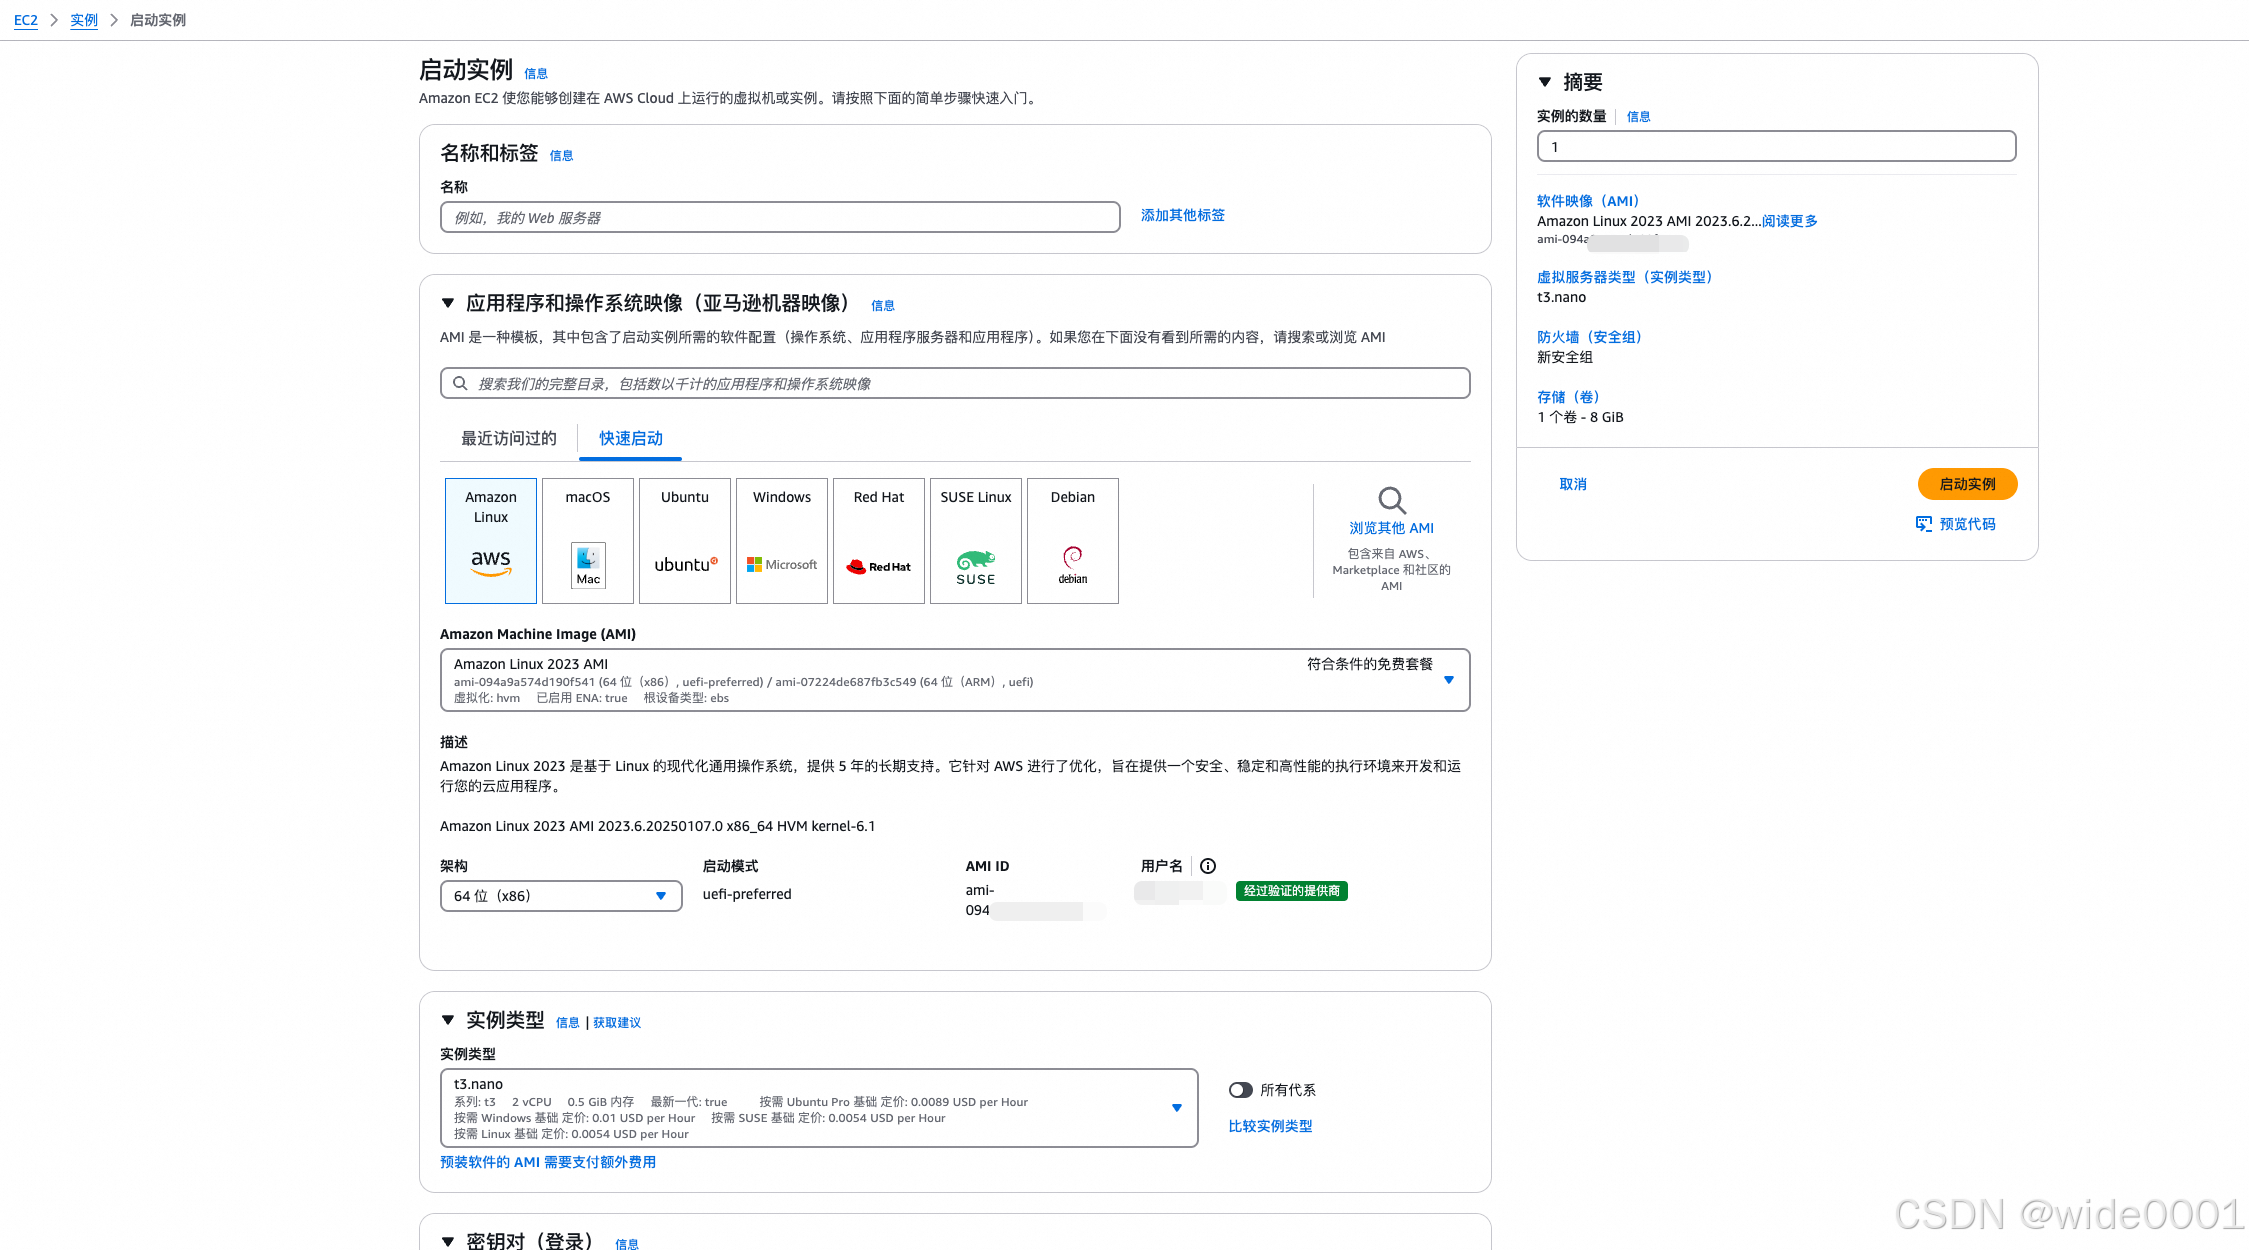2249x1250 pixels.
Task: Click the orange 启动实例 button
Action: pyautogui.click(x=1966, y=484)
